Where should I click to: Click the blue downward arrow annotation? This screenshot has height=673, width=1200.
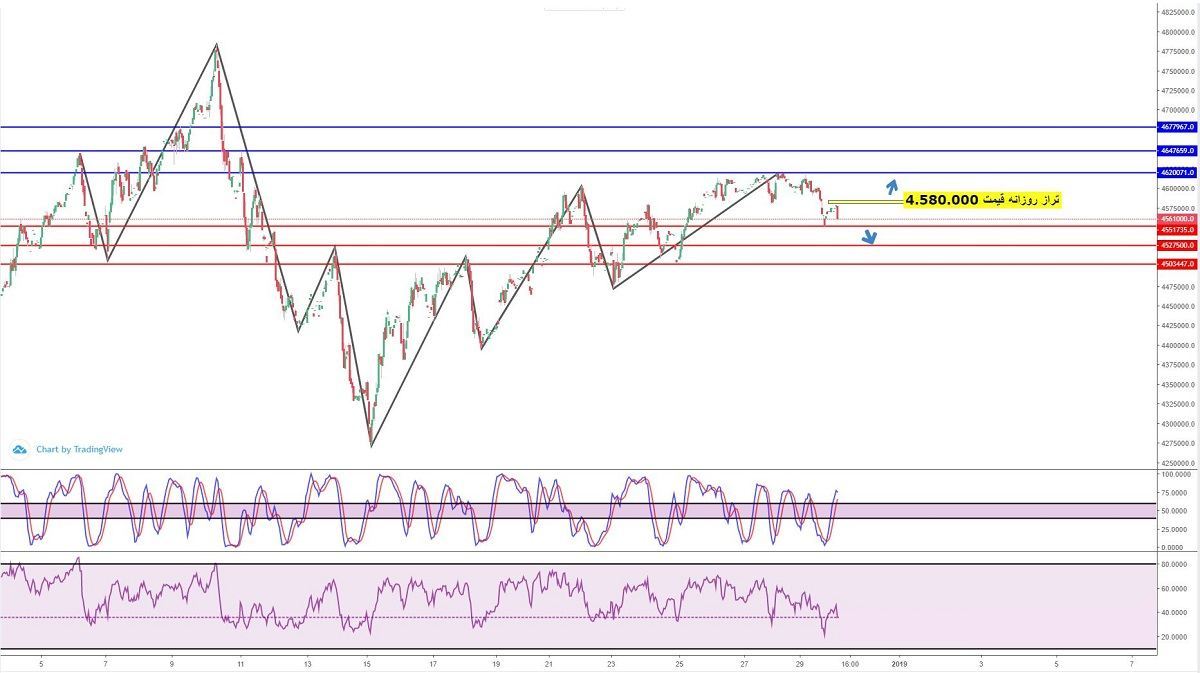point(870,237)
